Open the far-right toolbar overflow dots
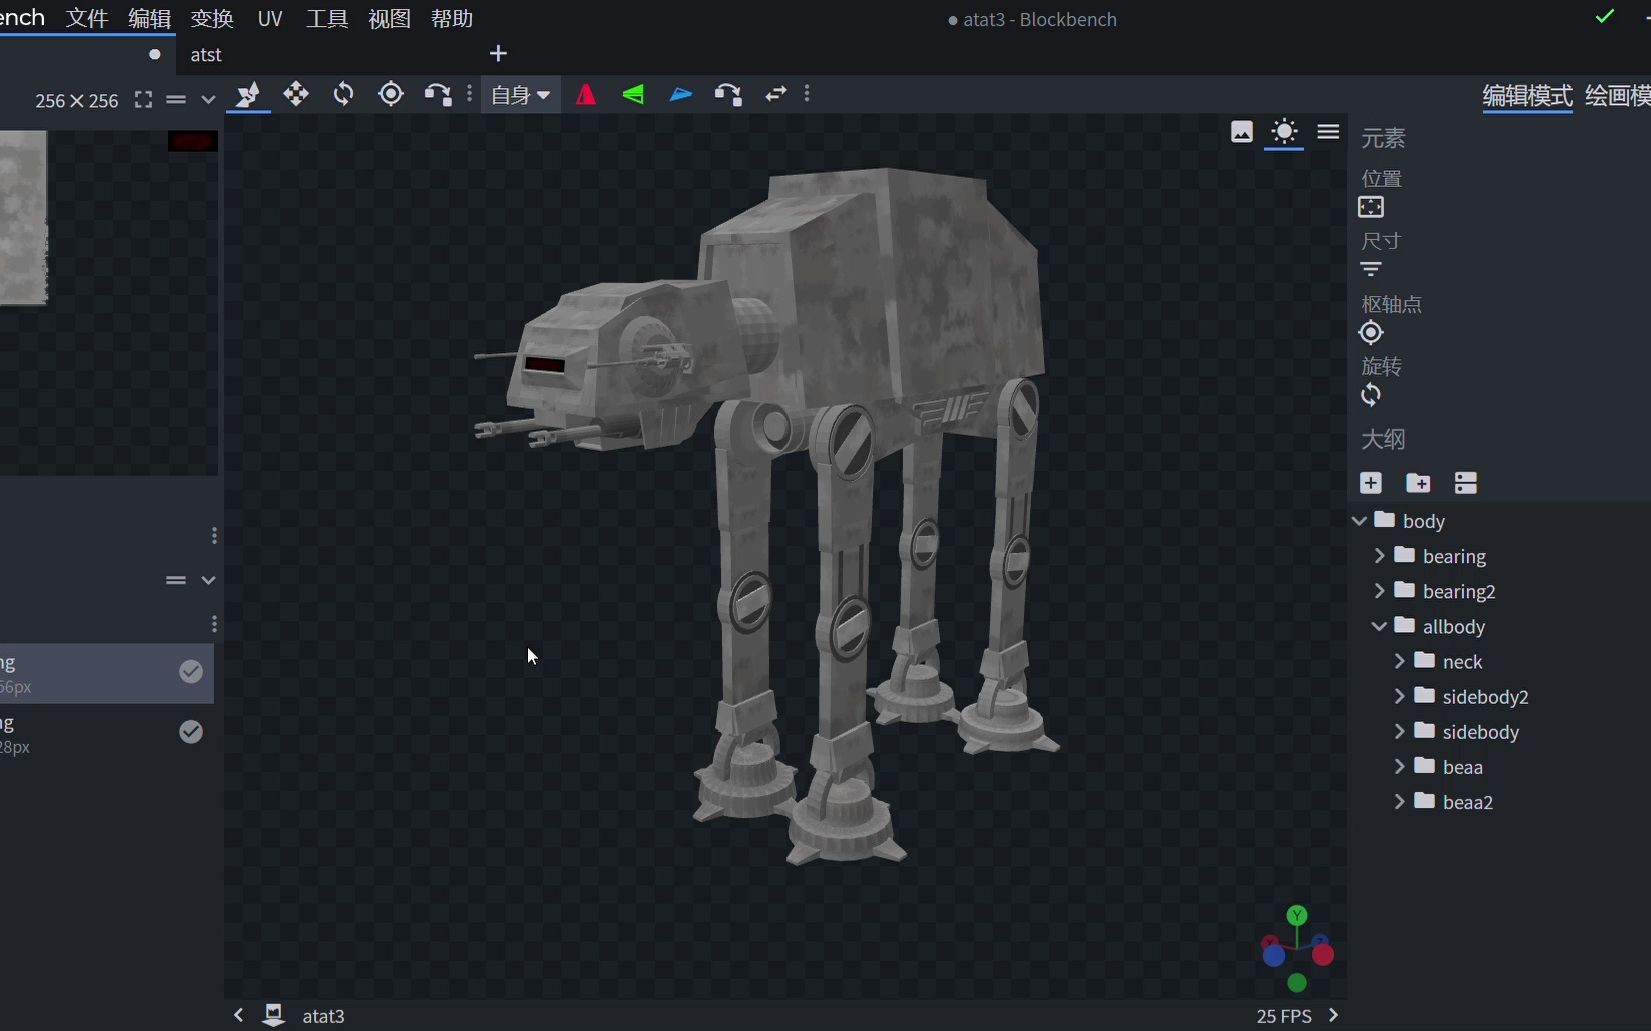Viewport: 1651px width, 1031px height. tap(807, 95)
